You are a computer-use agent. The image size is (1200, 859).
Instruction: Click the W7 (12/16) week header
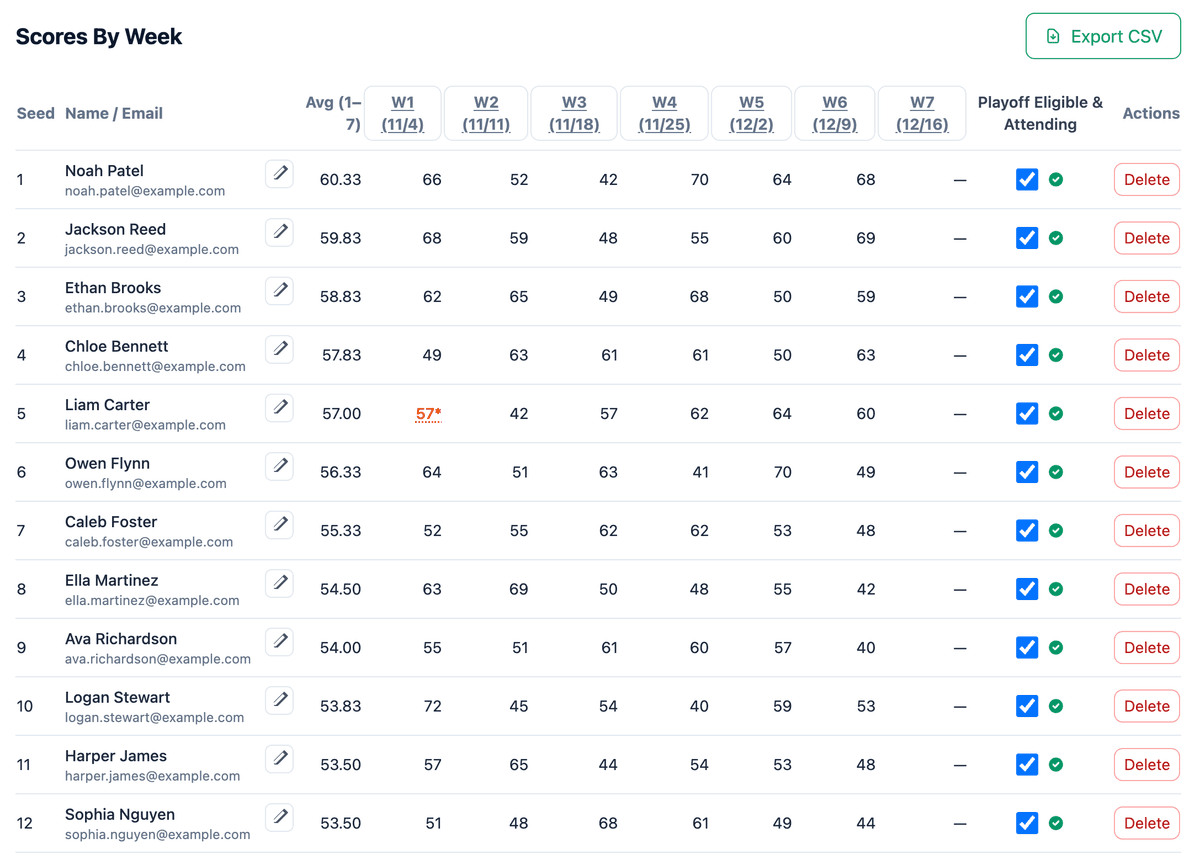922,113
